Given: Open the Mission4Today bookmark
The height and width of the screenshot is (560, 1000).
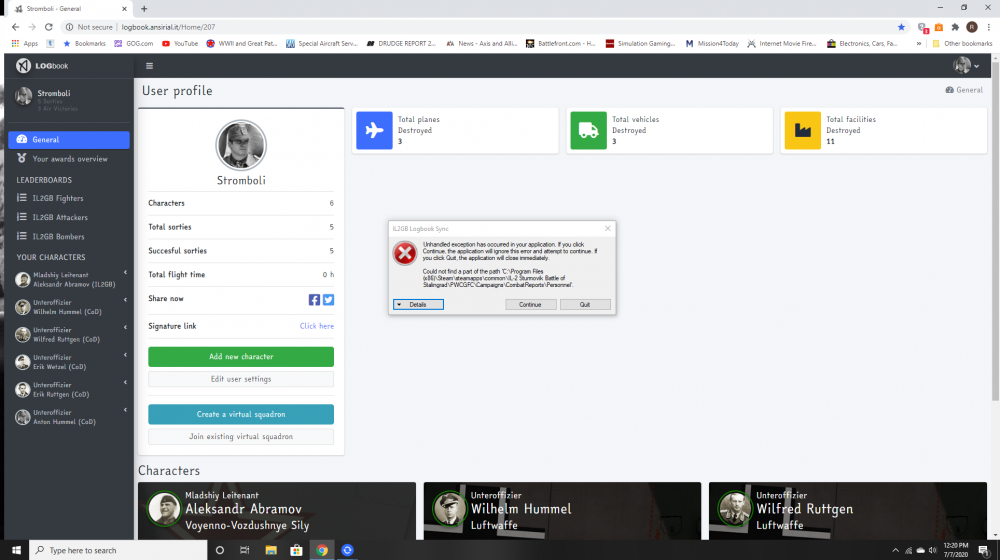Looking at the screenshot, I should 712,43.
